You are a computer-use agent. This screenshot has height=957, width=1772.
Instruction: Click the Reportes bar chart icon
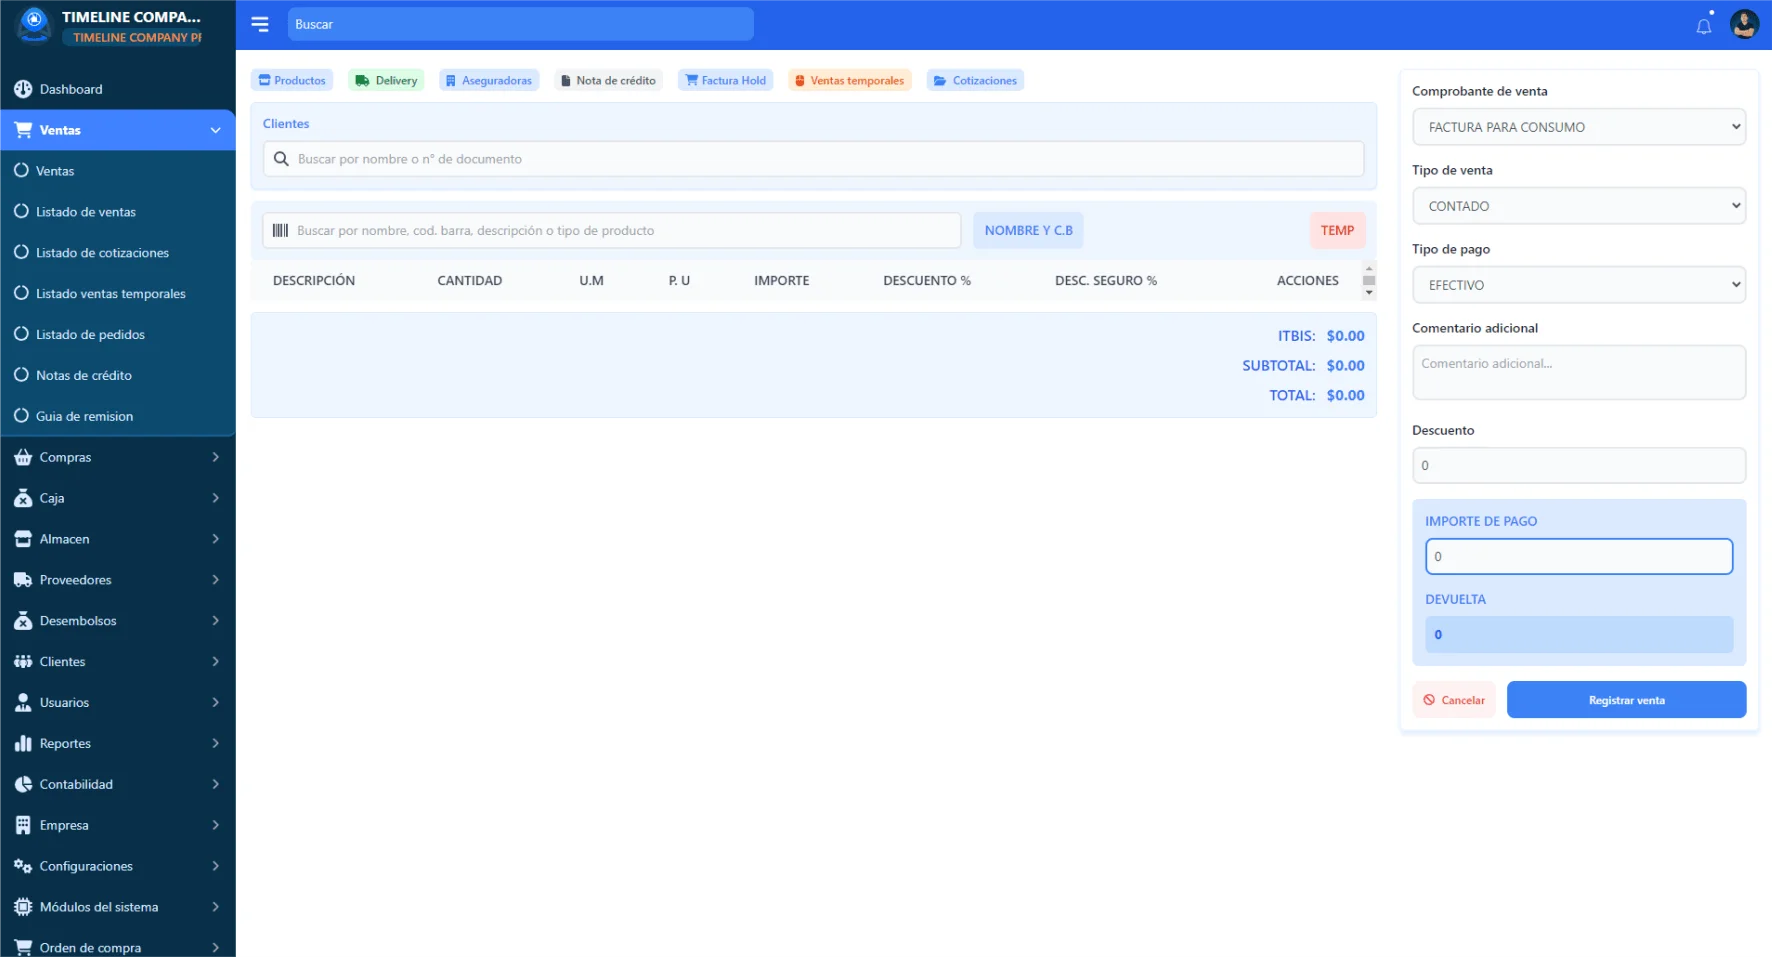click(23, 743)
